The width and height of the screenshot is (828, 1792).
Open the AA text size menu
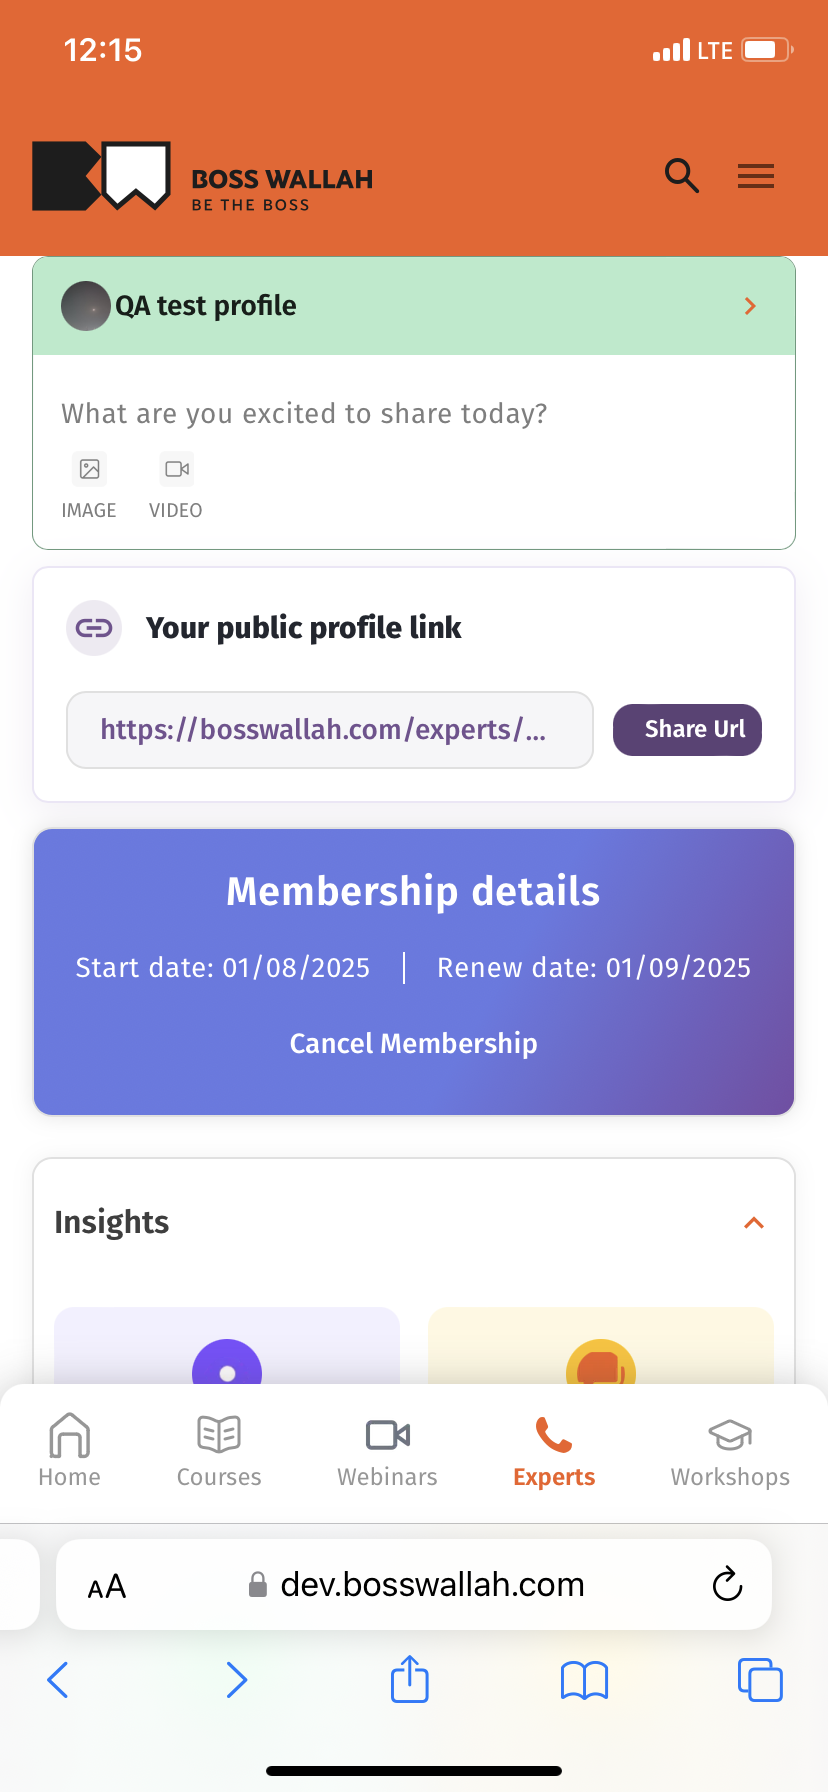tap(107, 1586)
